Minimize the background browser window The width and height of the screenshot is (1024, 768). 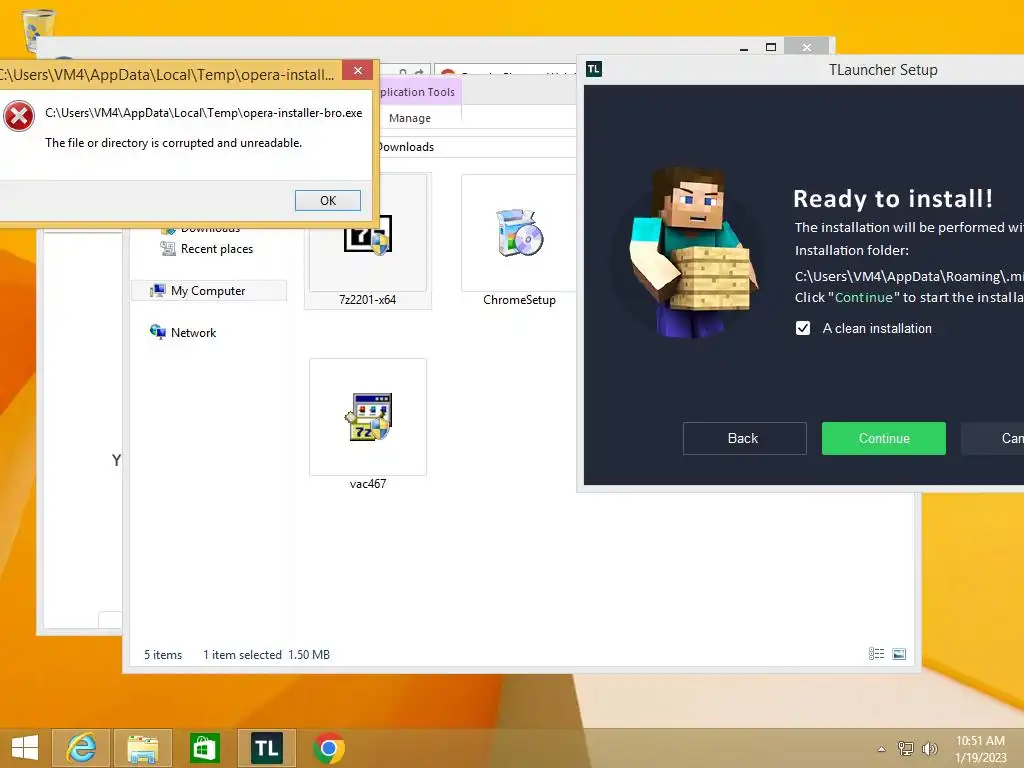(744, 48)
